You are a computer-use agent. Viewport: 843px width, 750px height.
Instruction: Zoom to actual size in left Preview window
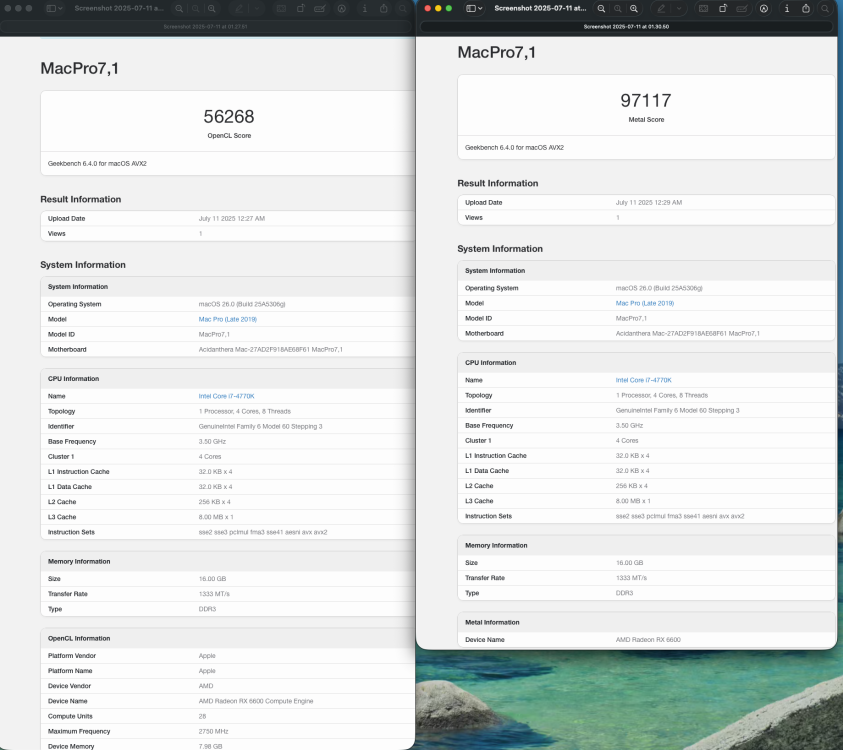(196, 9)
